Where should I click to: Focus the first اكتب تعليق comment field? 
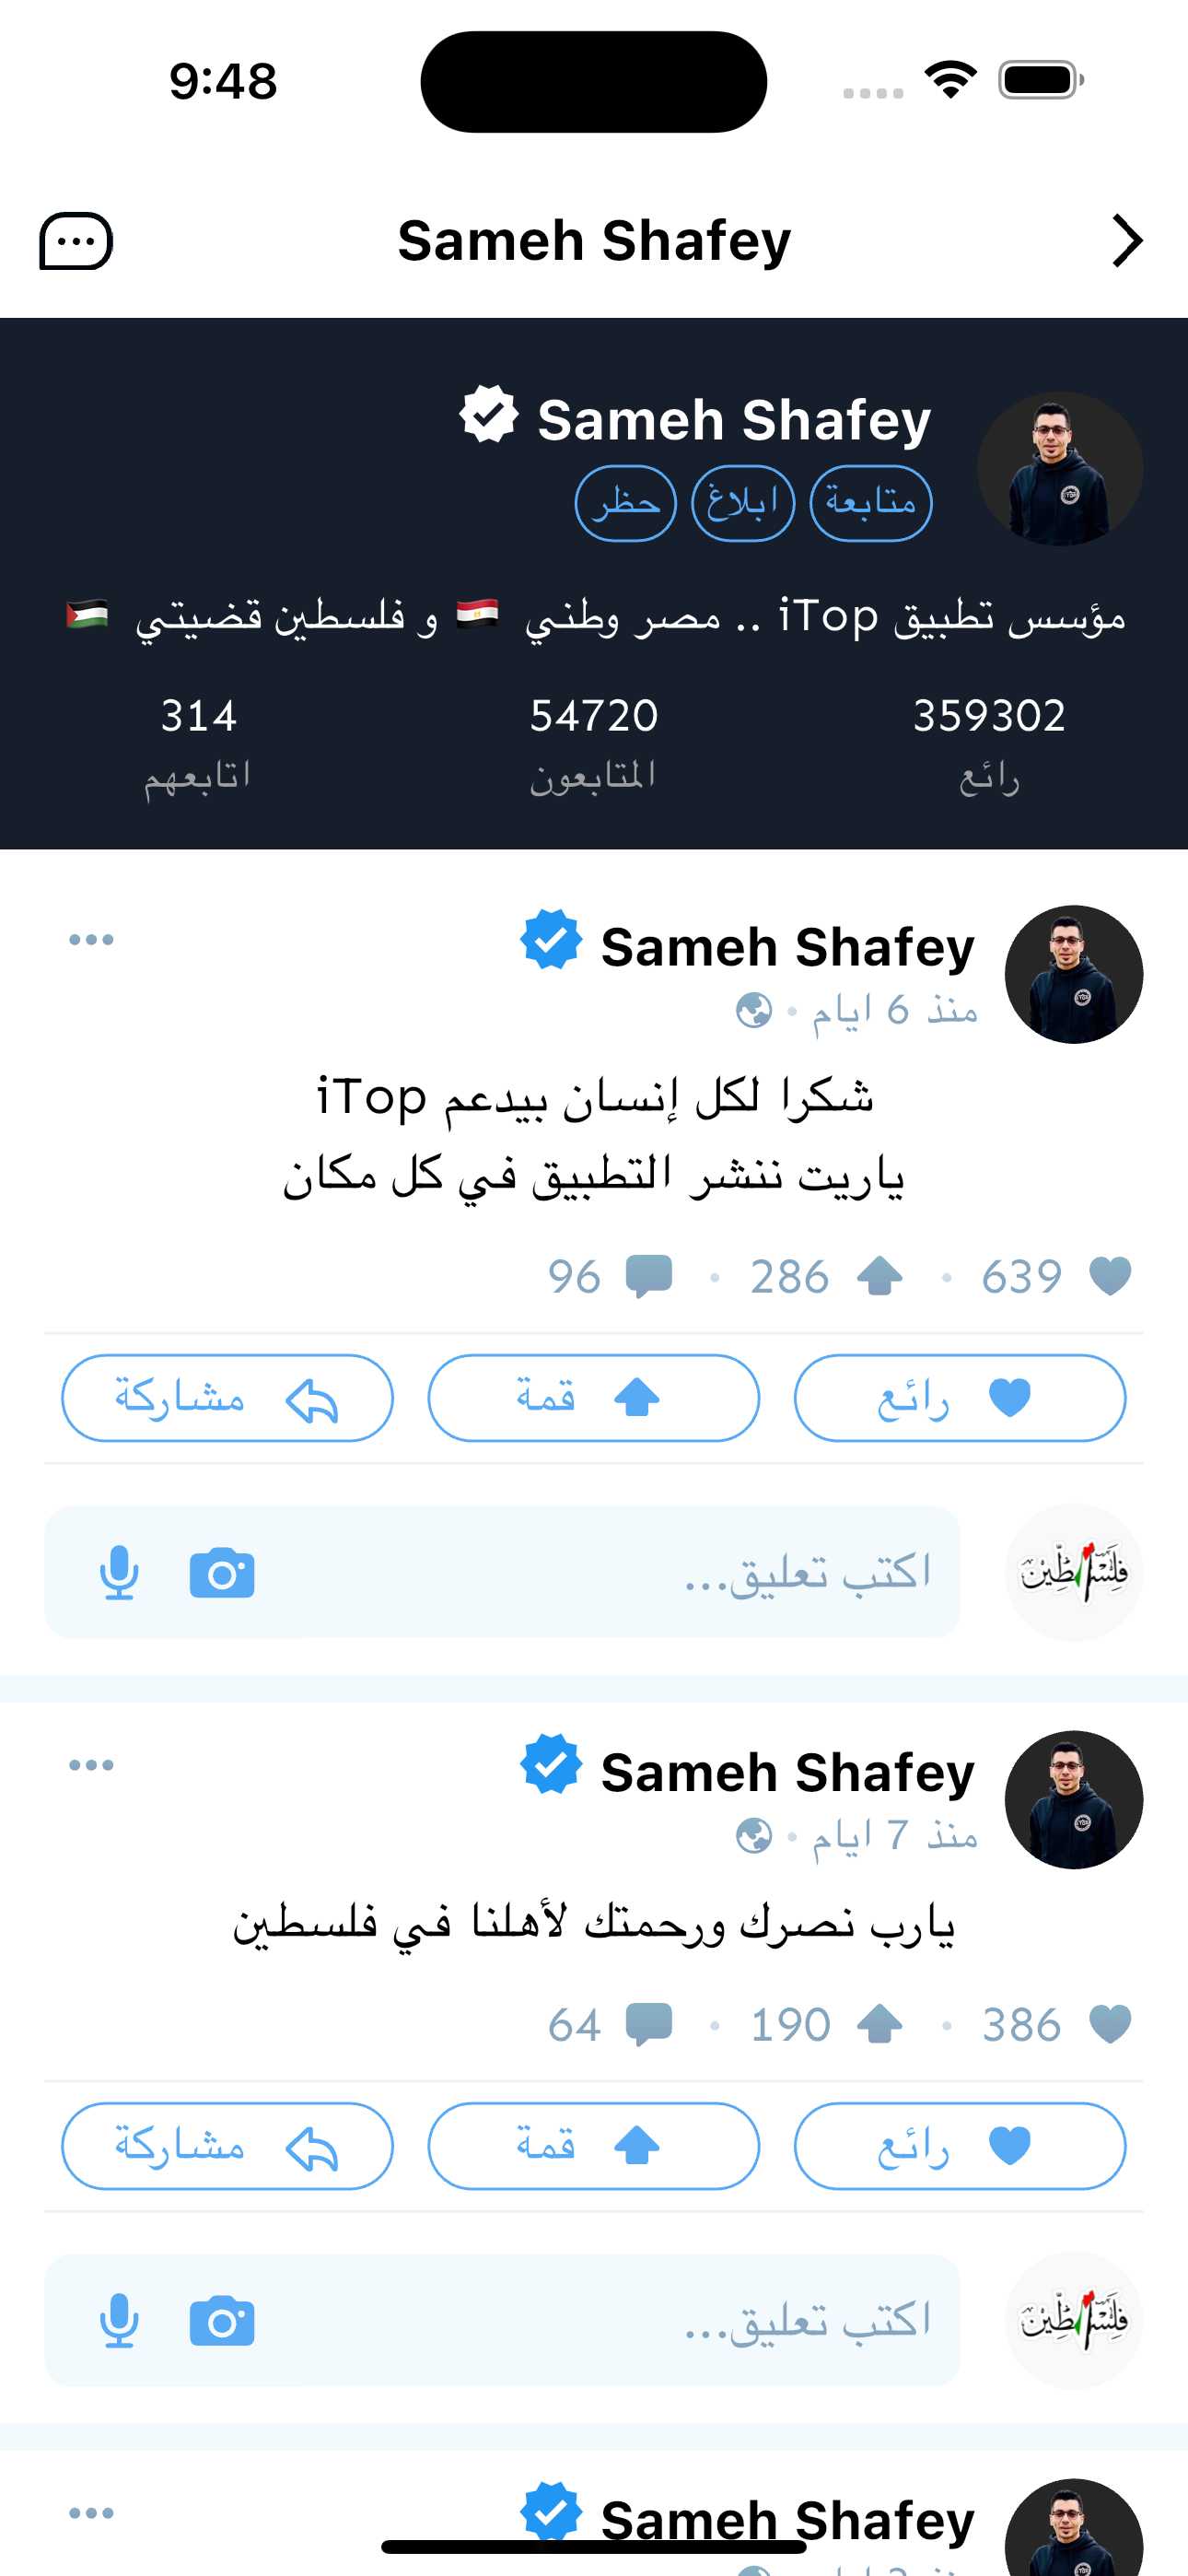(502, 1572)
